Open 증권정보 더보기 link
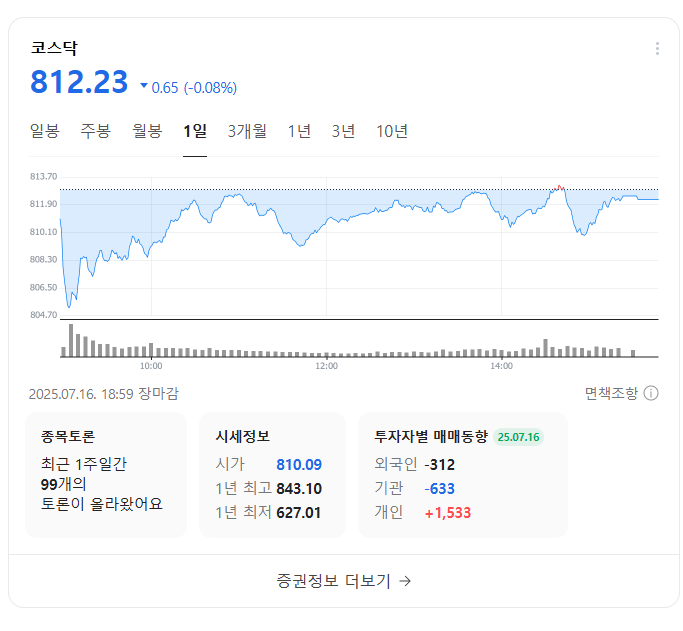683x631 pixels. (x=344, y=580)
